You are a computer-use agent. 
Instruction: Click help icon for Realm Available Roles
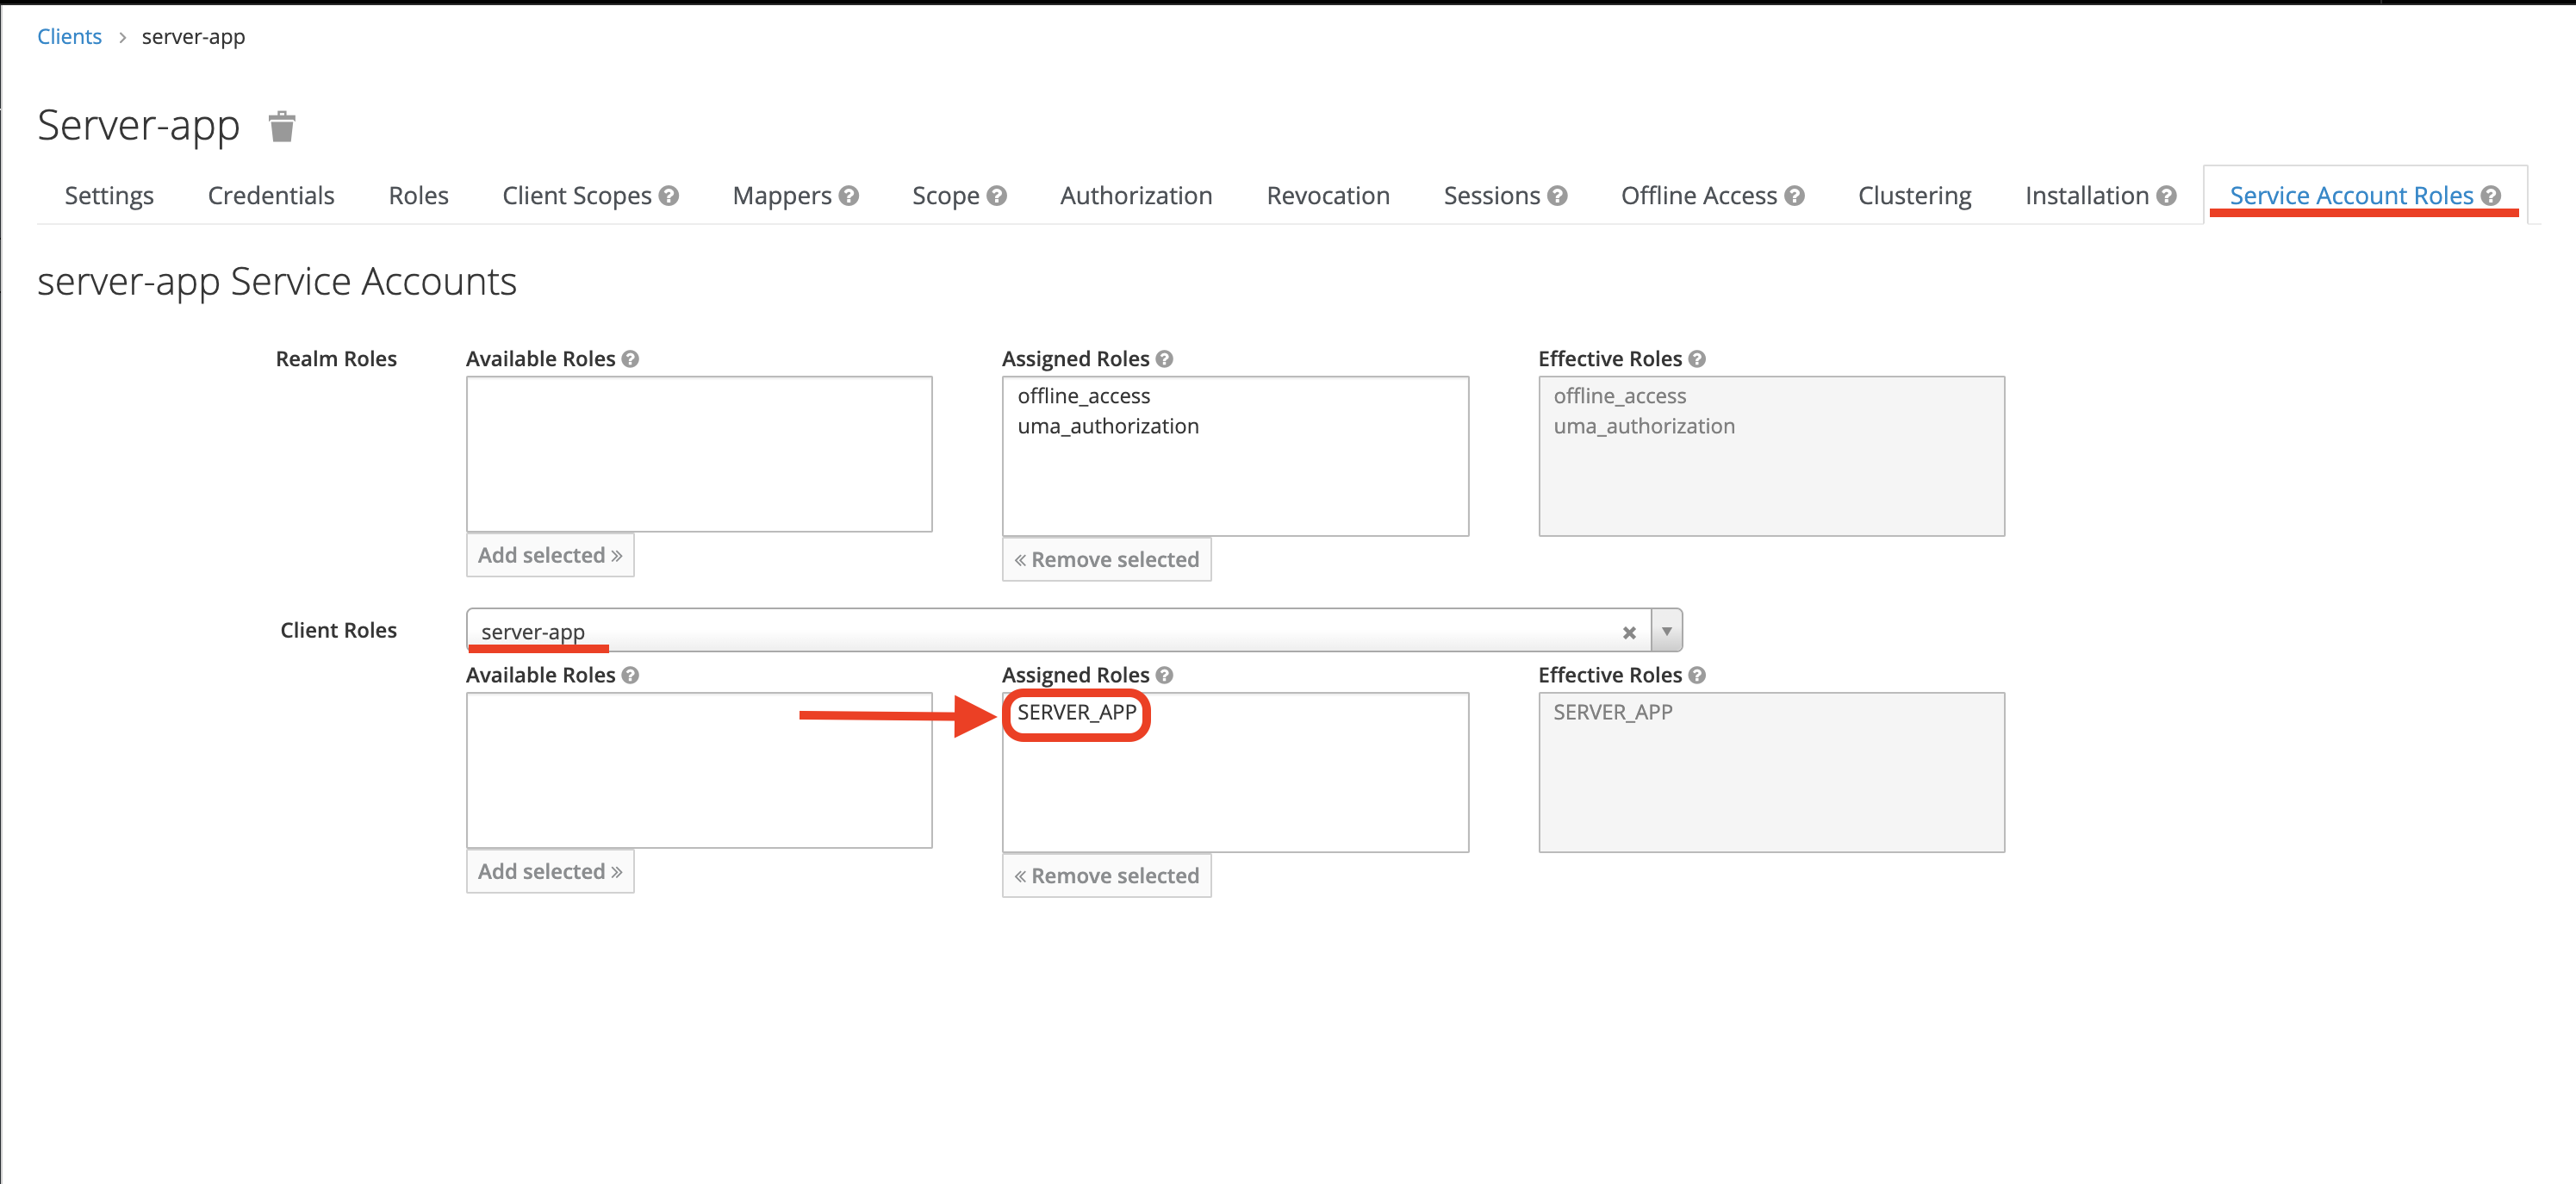(630, 359)
